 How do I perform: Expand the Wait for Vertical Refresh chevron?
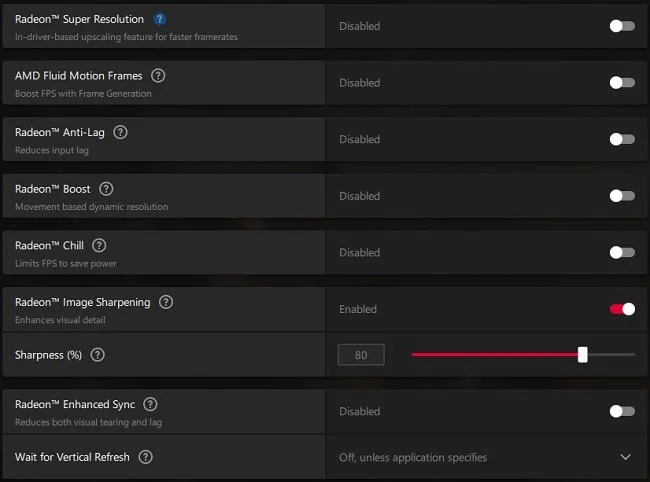coord(626,457)
